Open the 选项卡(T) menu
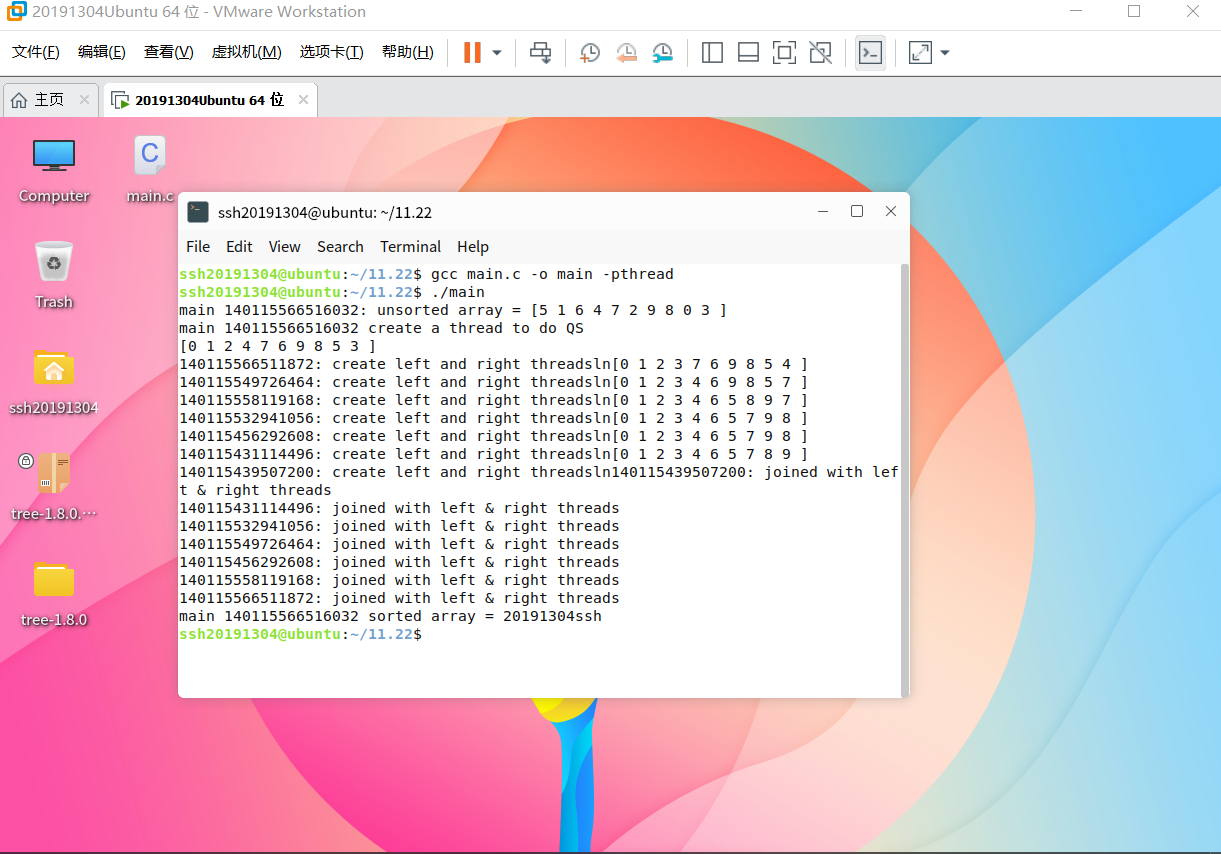 [332, 52]
